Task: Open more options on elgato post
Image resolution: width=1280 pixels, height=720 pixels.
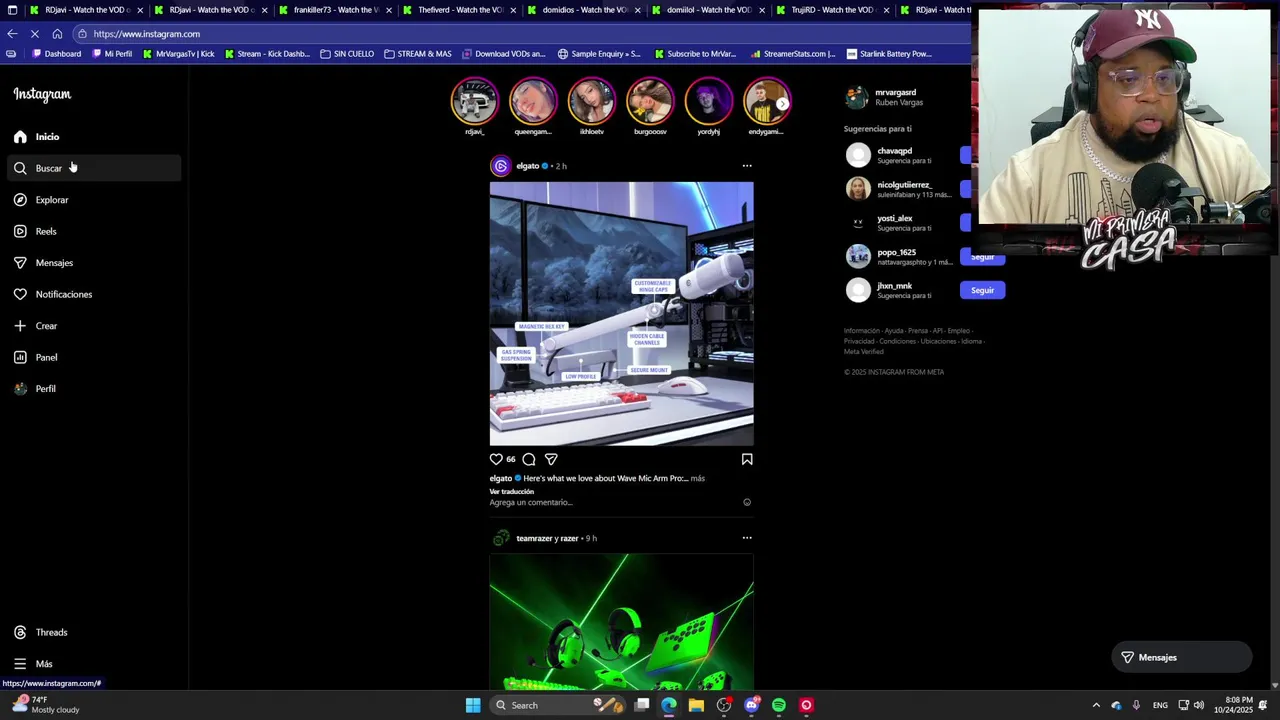Action: [x=747, y=166]
